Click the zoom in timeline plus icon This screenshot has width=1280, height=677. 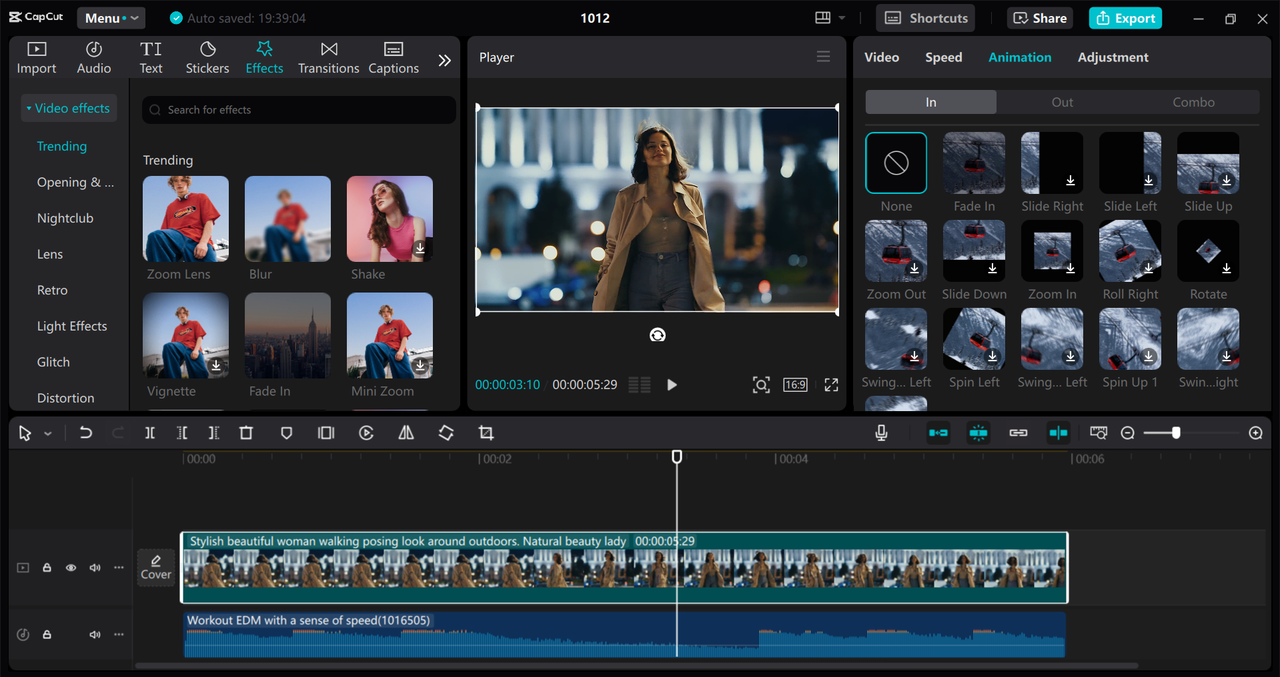(x=1256, y=433)
